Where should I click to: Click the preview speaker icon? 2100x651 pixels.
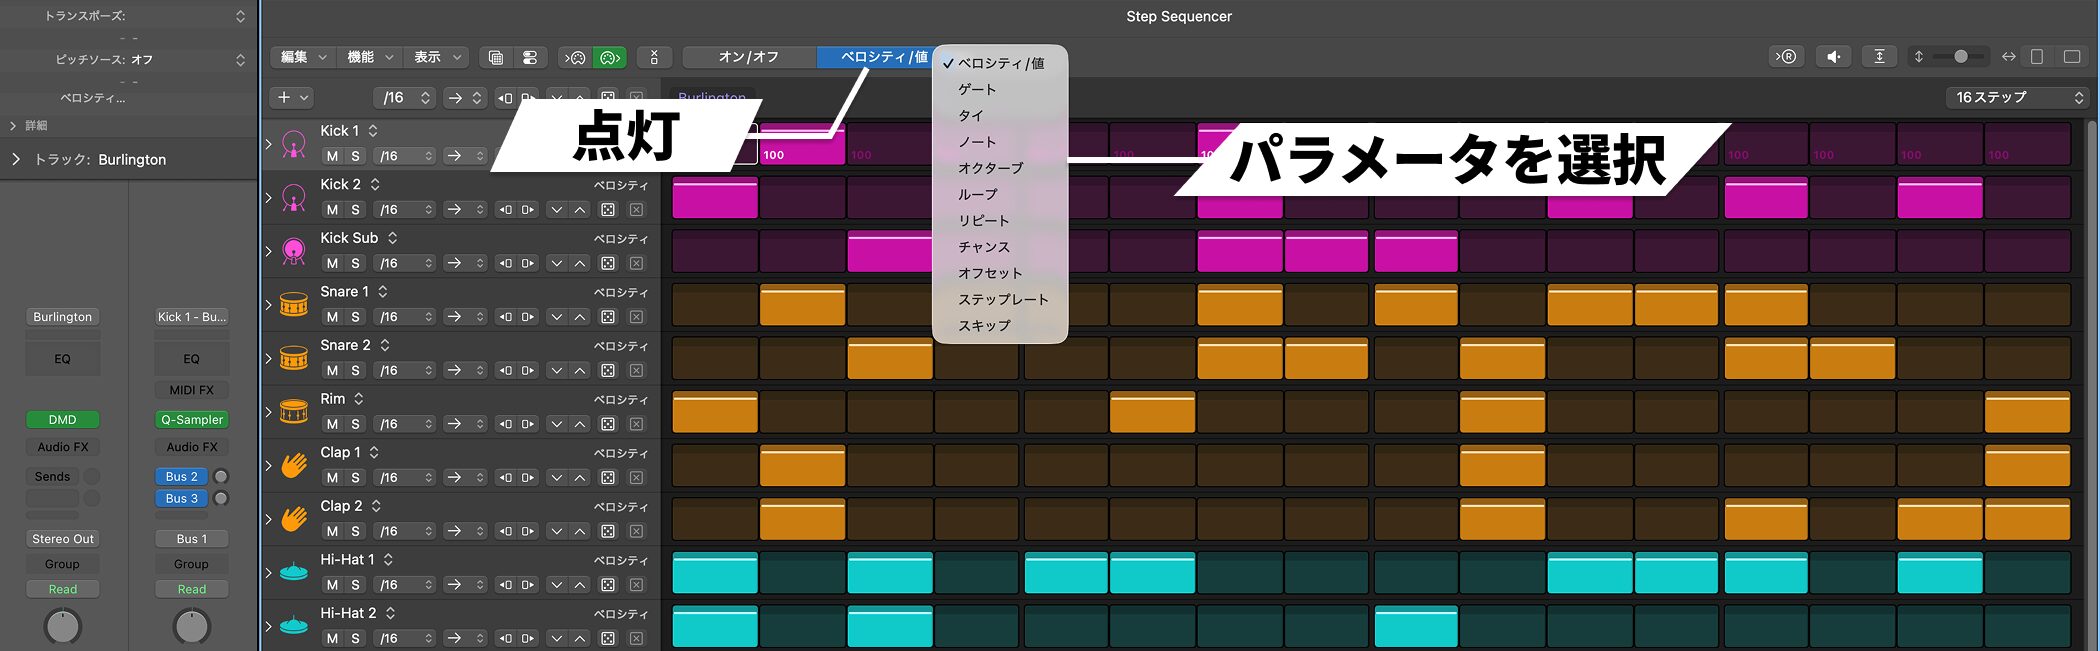click(1833, 57)
